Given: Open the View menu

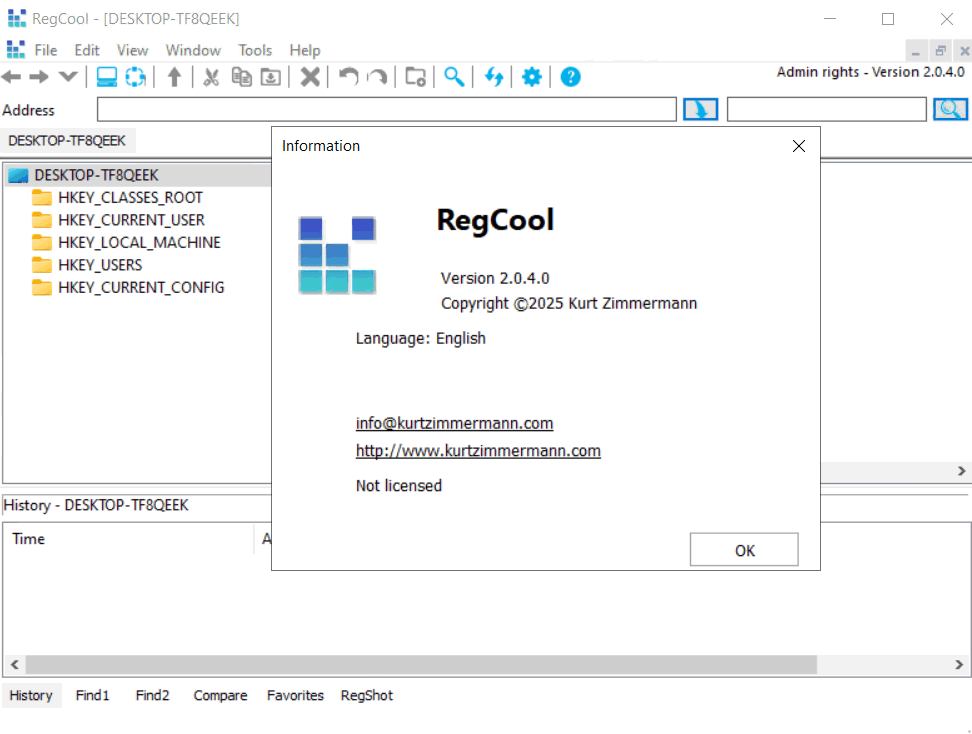Looking at the screenshot, I should pyautogui.click(x=133, y=50).
